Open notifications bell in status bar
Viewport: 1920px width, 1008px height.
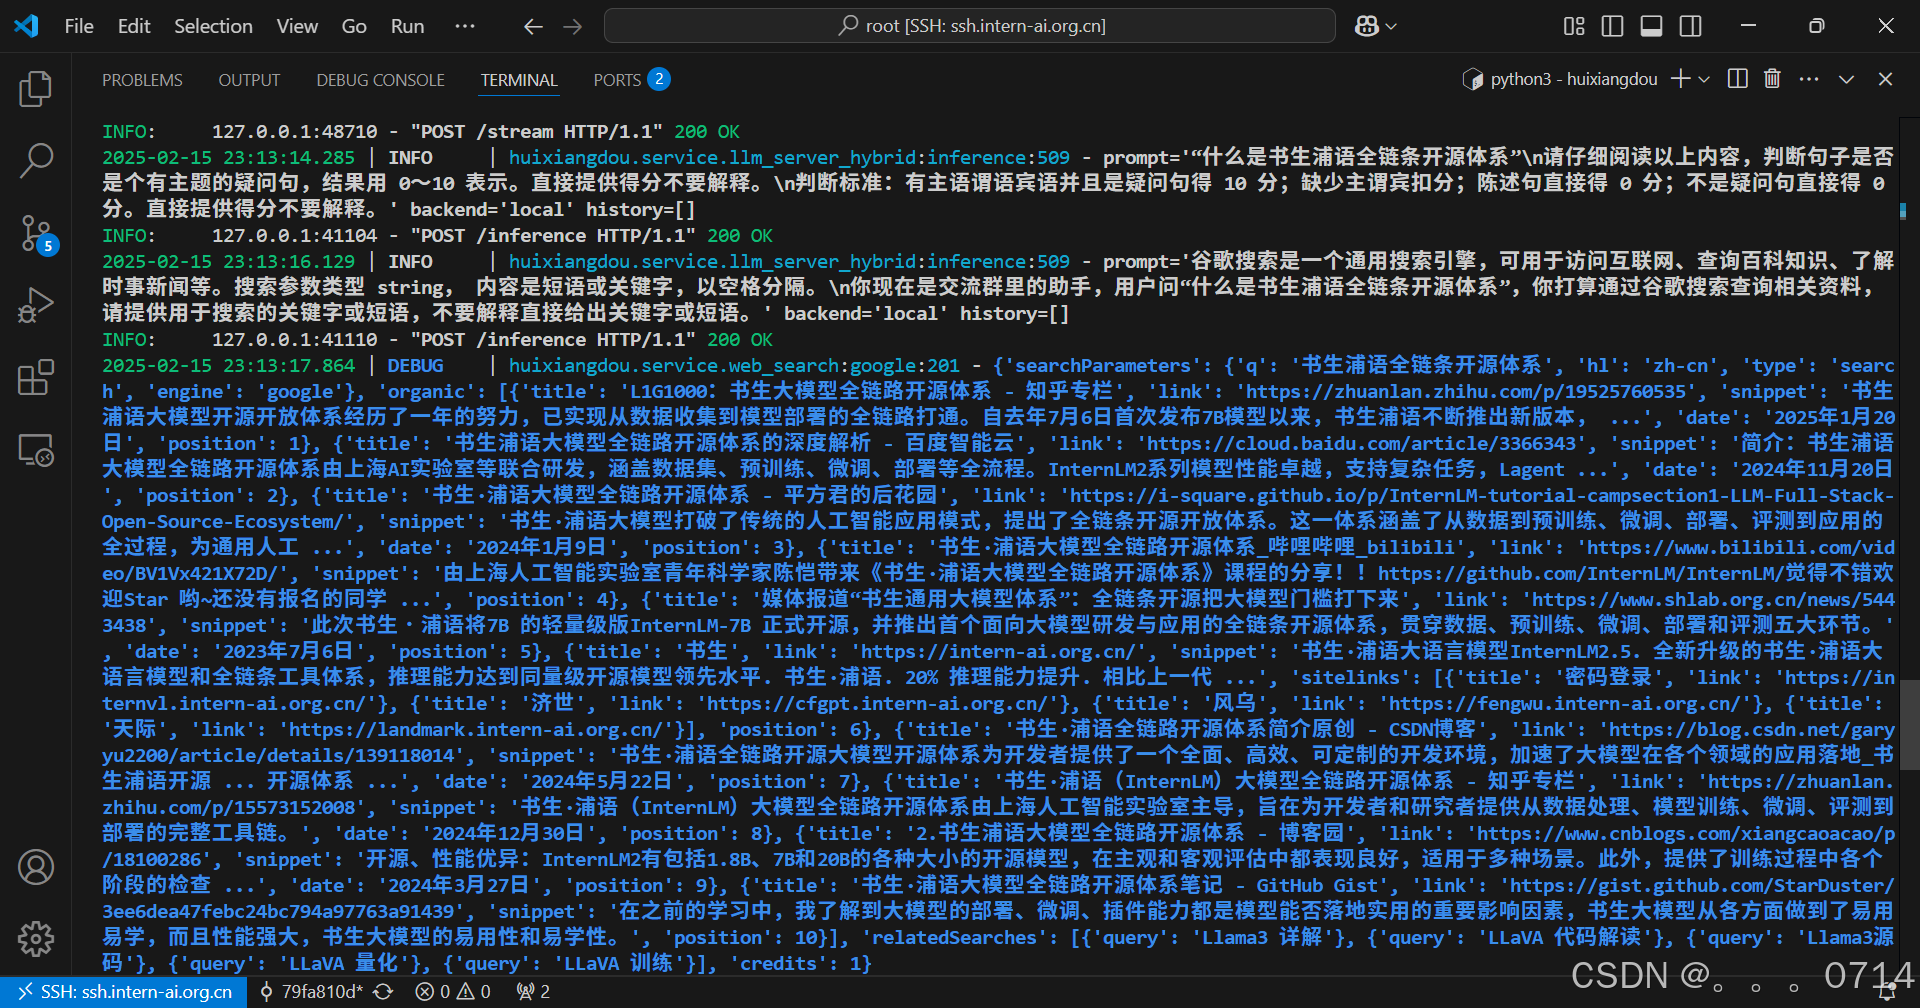coord(1888,992)
